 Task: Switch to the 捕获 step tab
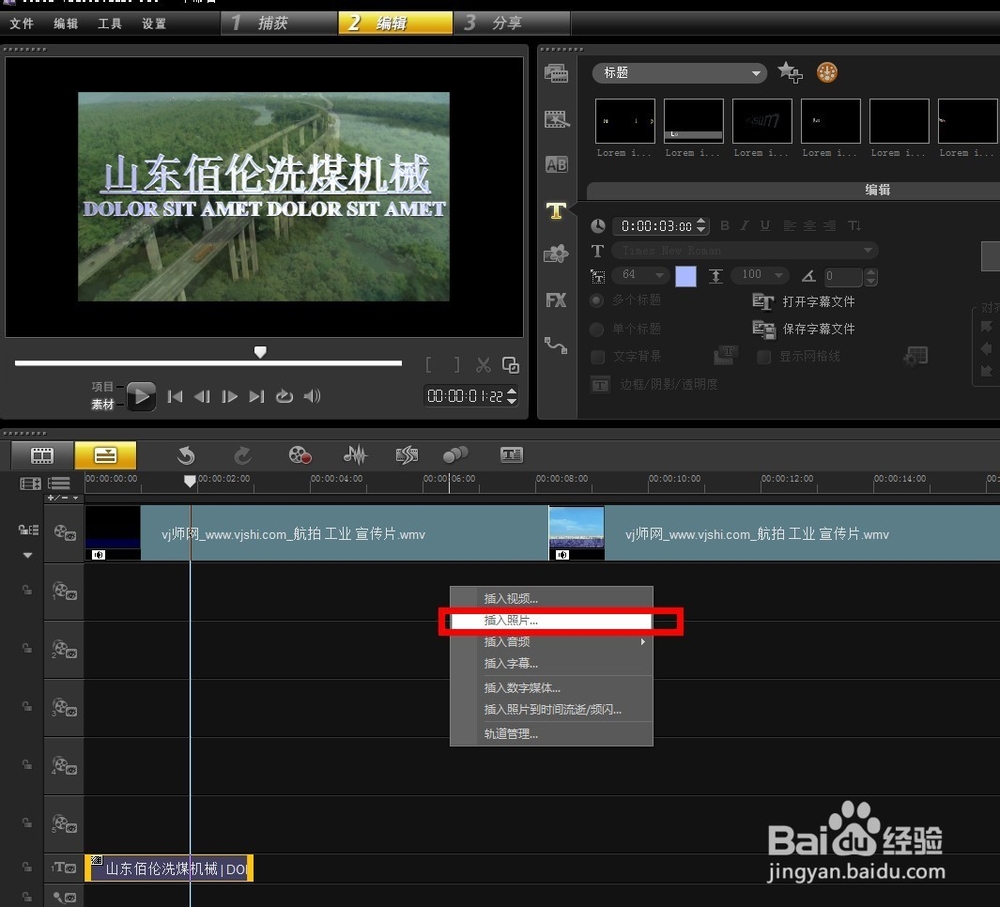[279, 23]
